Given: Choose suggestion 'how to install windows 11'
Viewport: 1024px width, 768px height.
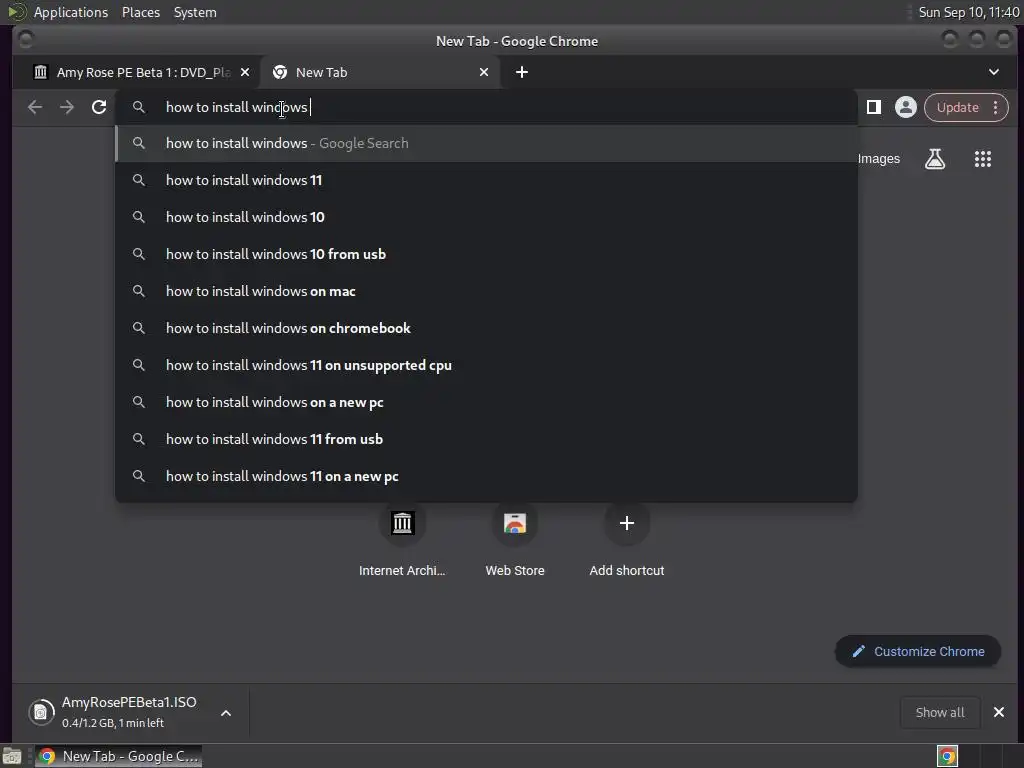Looking at the screenshot, I should [x=486, y=180].
